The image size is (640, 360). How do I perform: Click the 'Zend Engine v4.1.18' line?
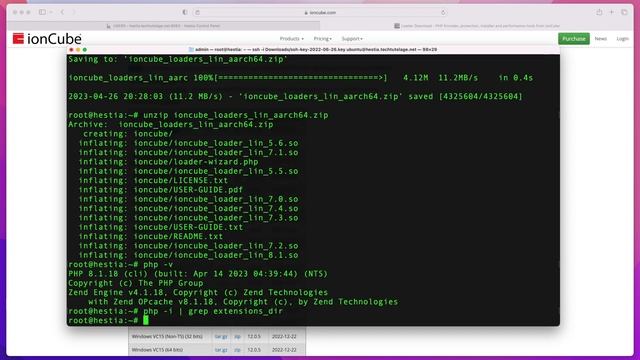(198, 293)
